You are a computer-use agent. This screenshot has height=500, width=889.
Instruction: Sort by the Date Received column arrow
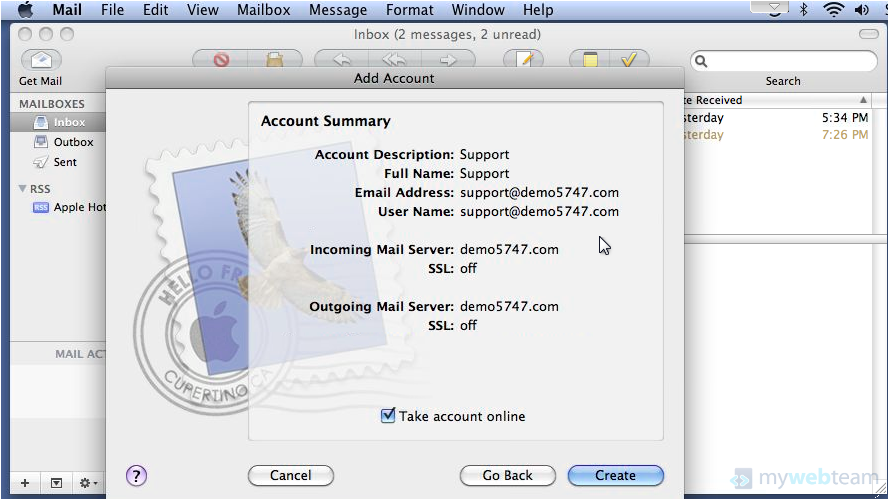click(863, 100)
